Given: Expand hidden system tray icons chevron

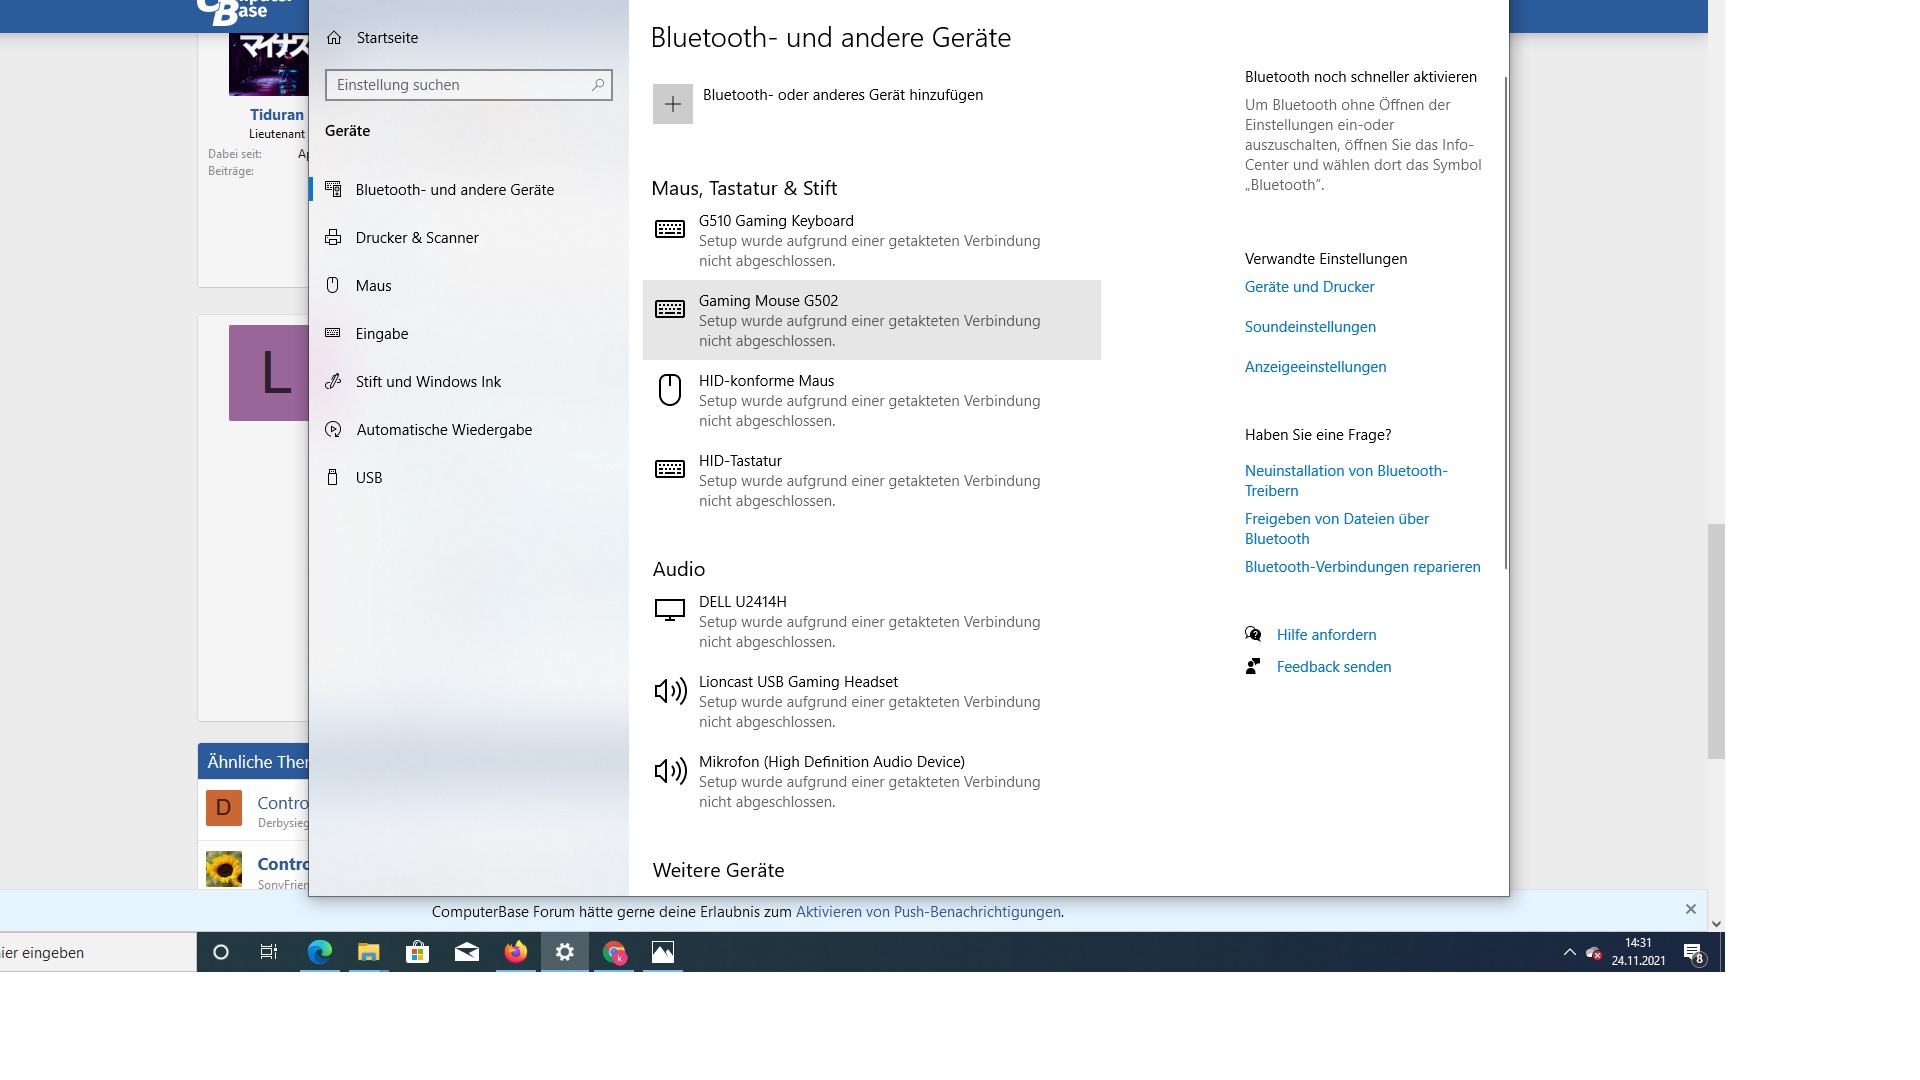Looking at the screenshot, I should coord(1569,952).
